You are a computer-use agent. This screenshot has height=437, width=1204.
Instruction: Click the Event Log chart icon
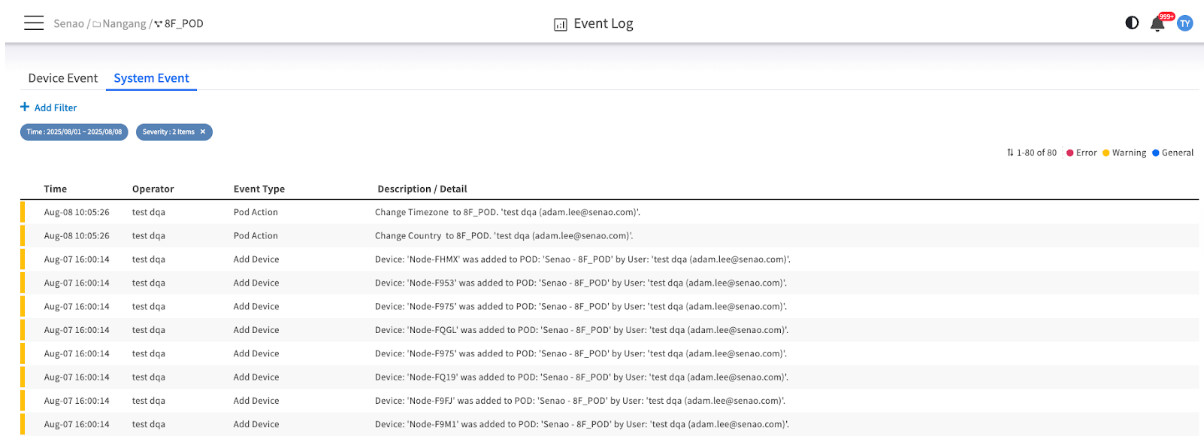point(560,24)
